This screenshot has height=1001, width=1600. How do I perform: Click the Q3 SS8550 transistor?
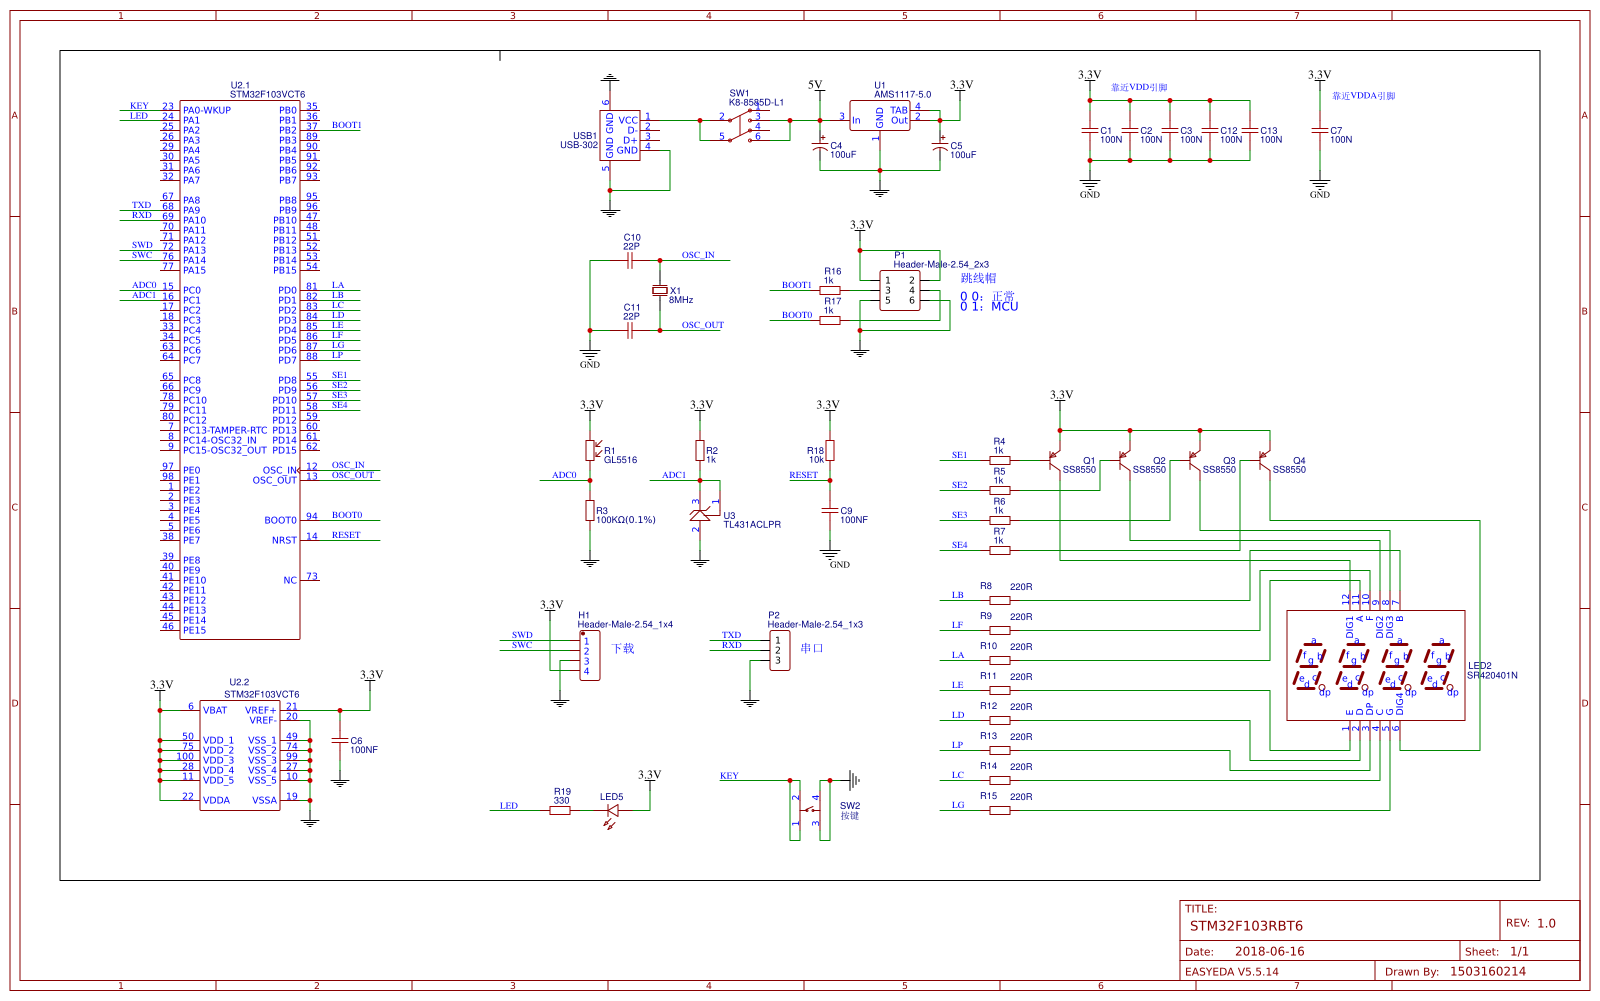[1195, 460]
